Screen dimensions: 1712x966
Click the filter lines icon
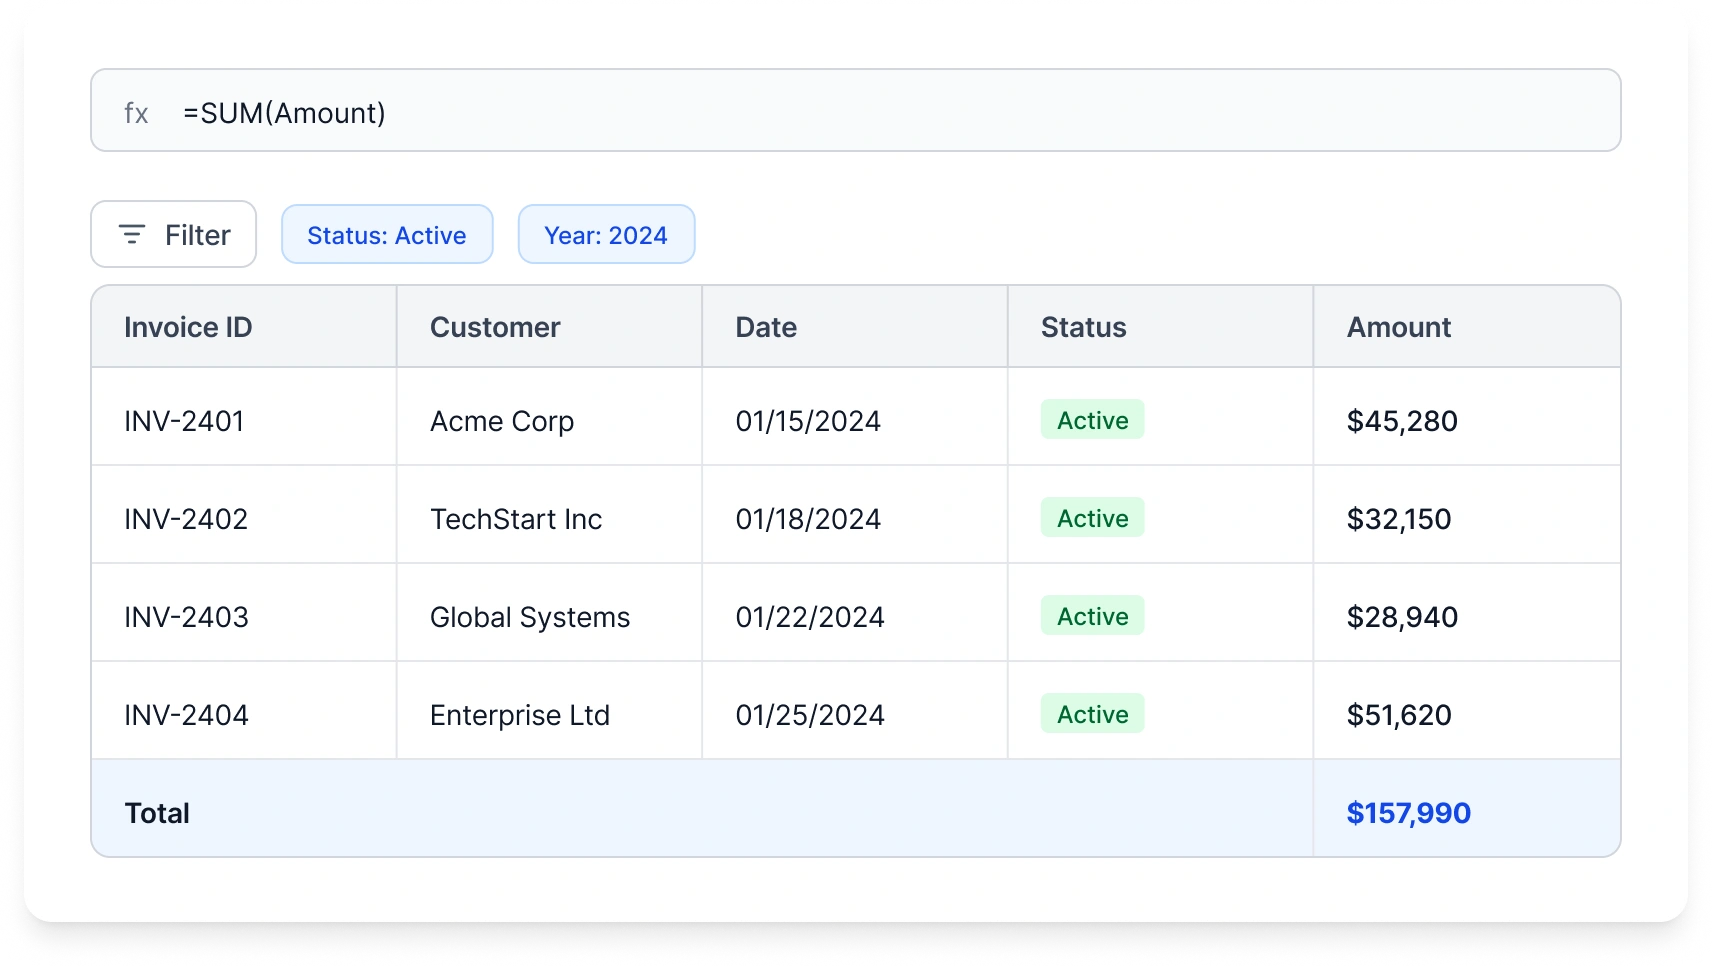click(132, 235)
